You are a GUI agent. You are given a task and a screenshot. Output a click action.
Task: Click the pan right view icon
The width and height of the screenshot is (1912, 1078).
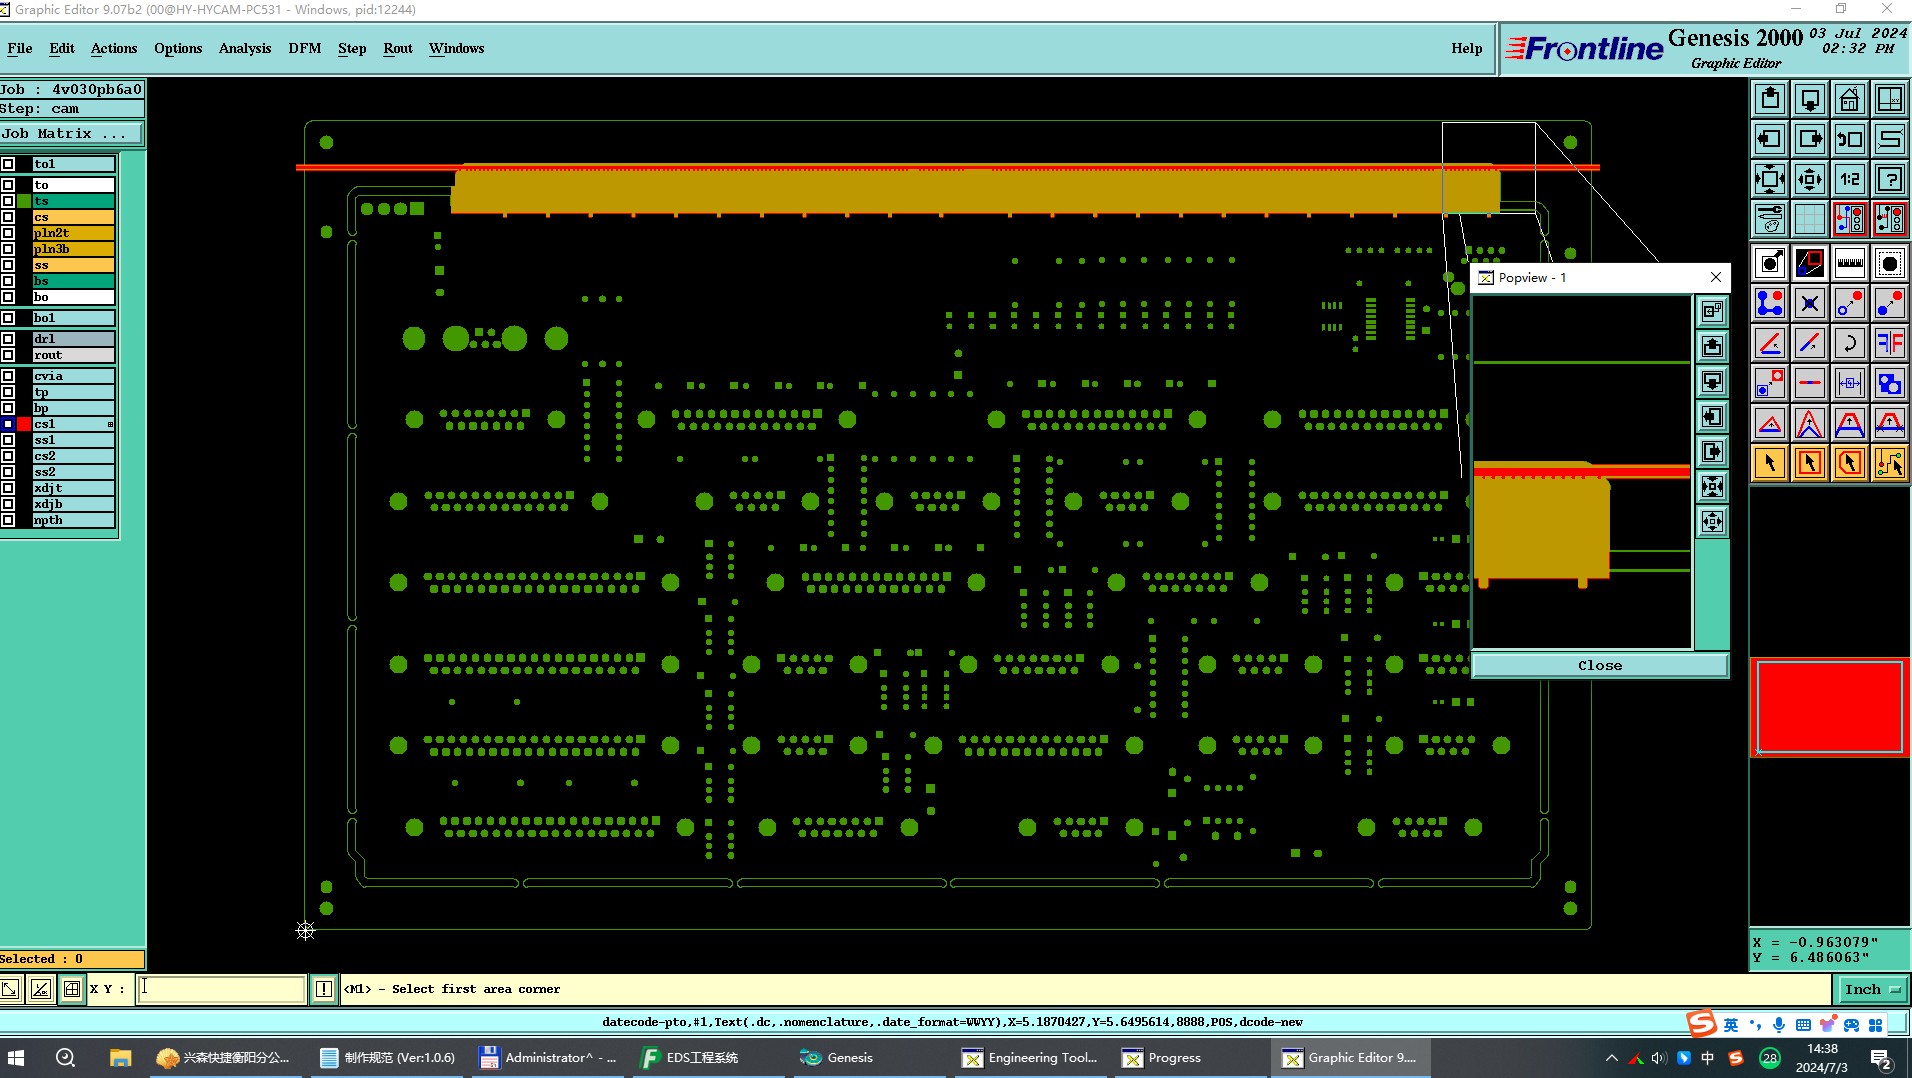1810,139
